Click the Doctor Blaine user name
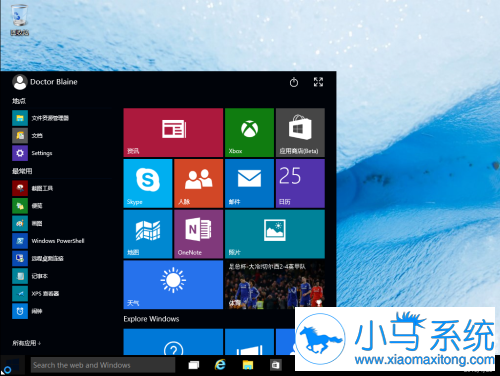 [x=54, y=82]
